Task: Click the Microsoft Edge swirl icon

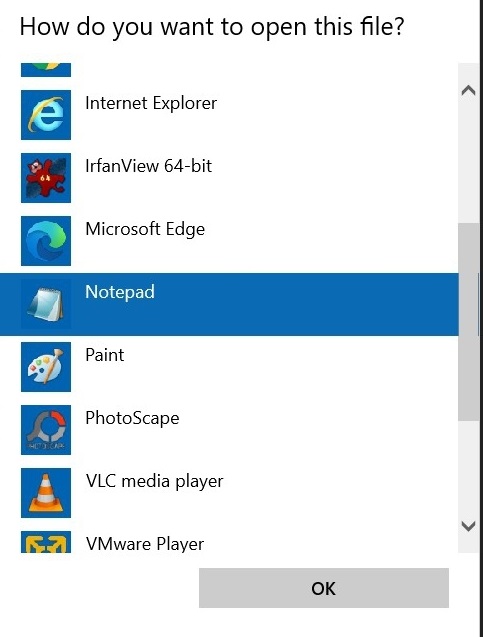Action: (x=46, y=241)
